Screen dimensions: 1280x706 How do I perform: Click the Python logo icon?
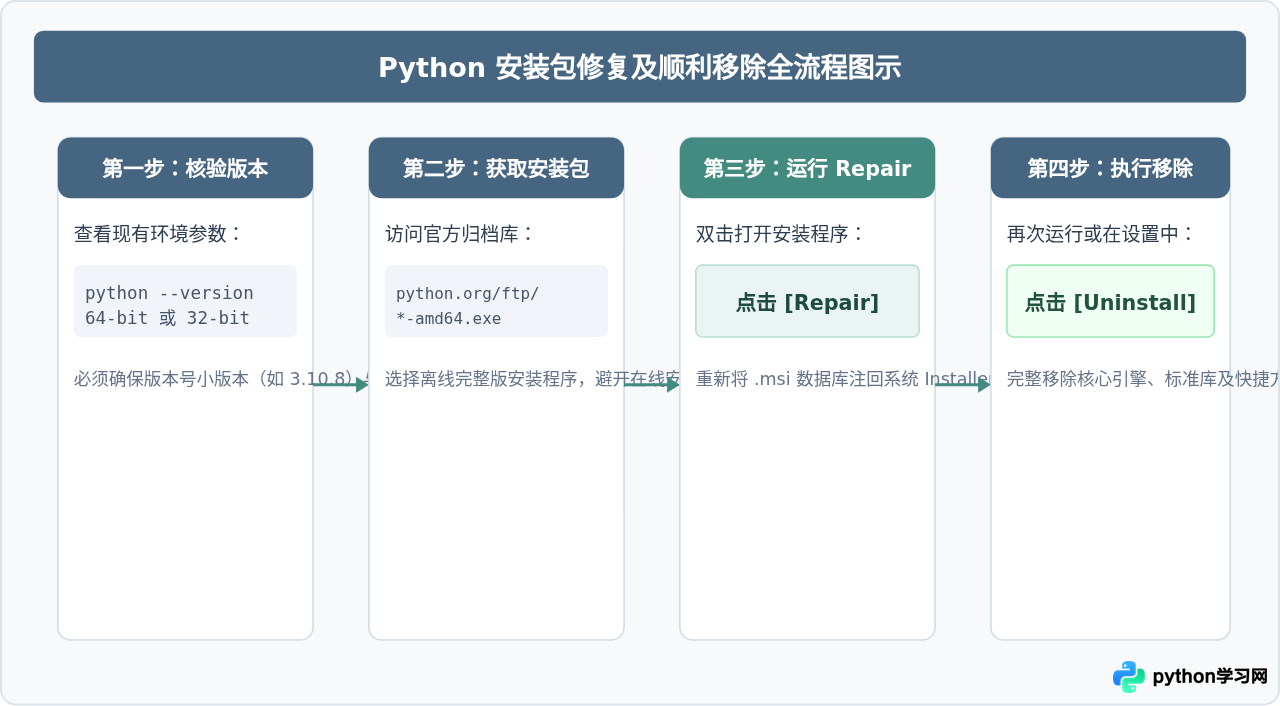pyautogui.click(x=1129, y=677)
